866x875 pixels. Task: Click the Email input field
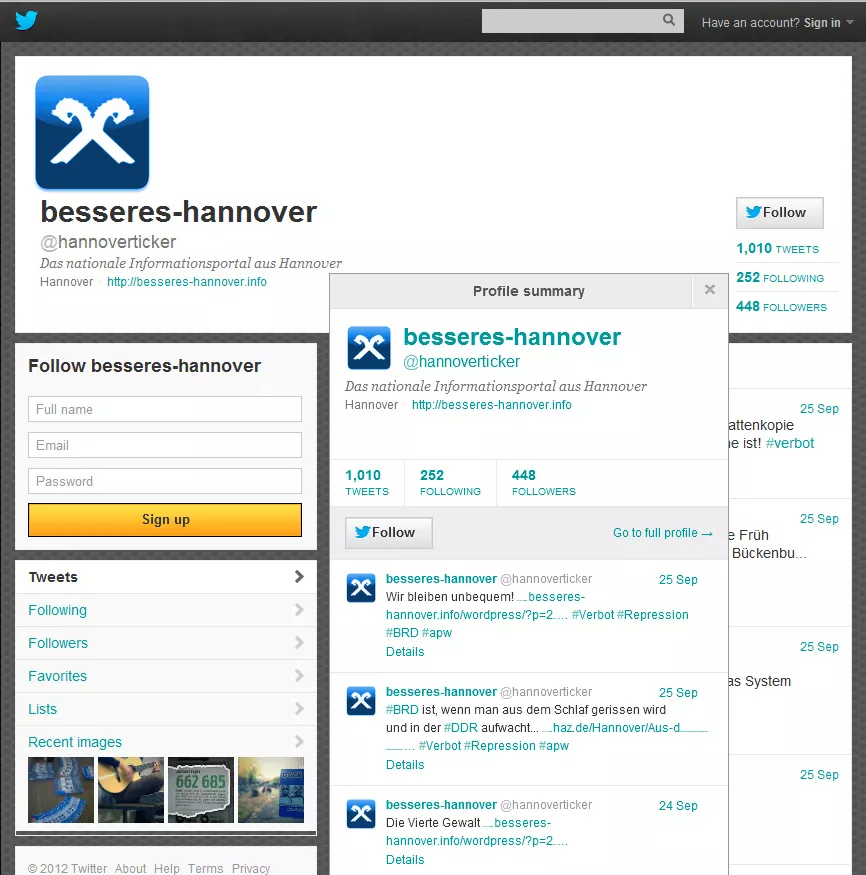[165, 445]
